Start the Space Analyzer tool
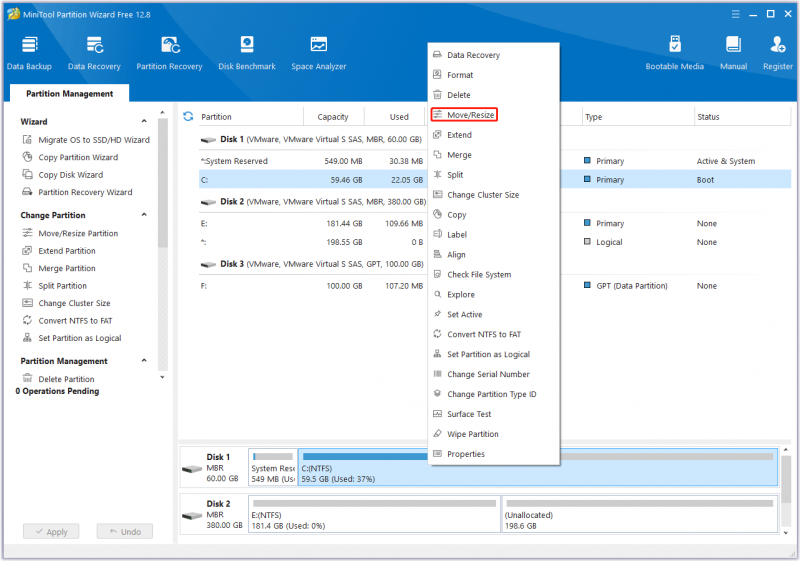Viewport: 800px width, 561px height. coord(318,53)
